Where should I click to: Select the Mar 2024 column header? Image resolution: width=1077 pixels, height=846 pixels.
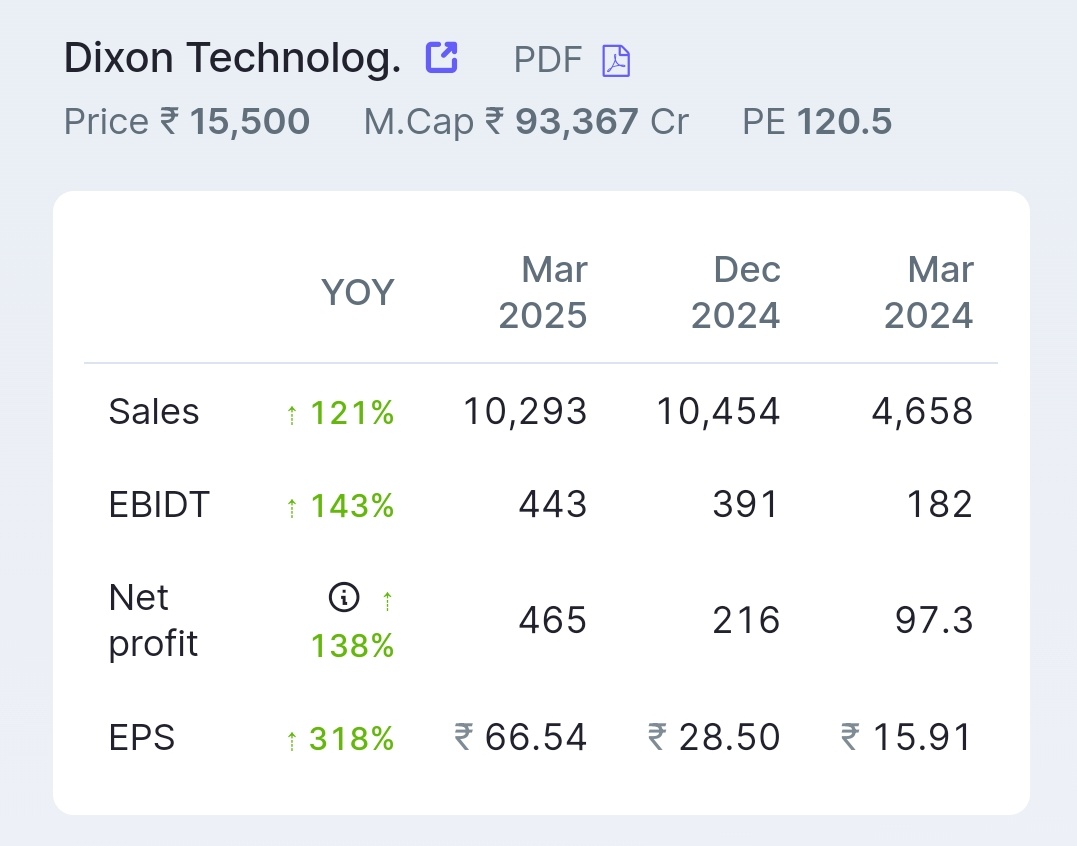coord(929,293)
